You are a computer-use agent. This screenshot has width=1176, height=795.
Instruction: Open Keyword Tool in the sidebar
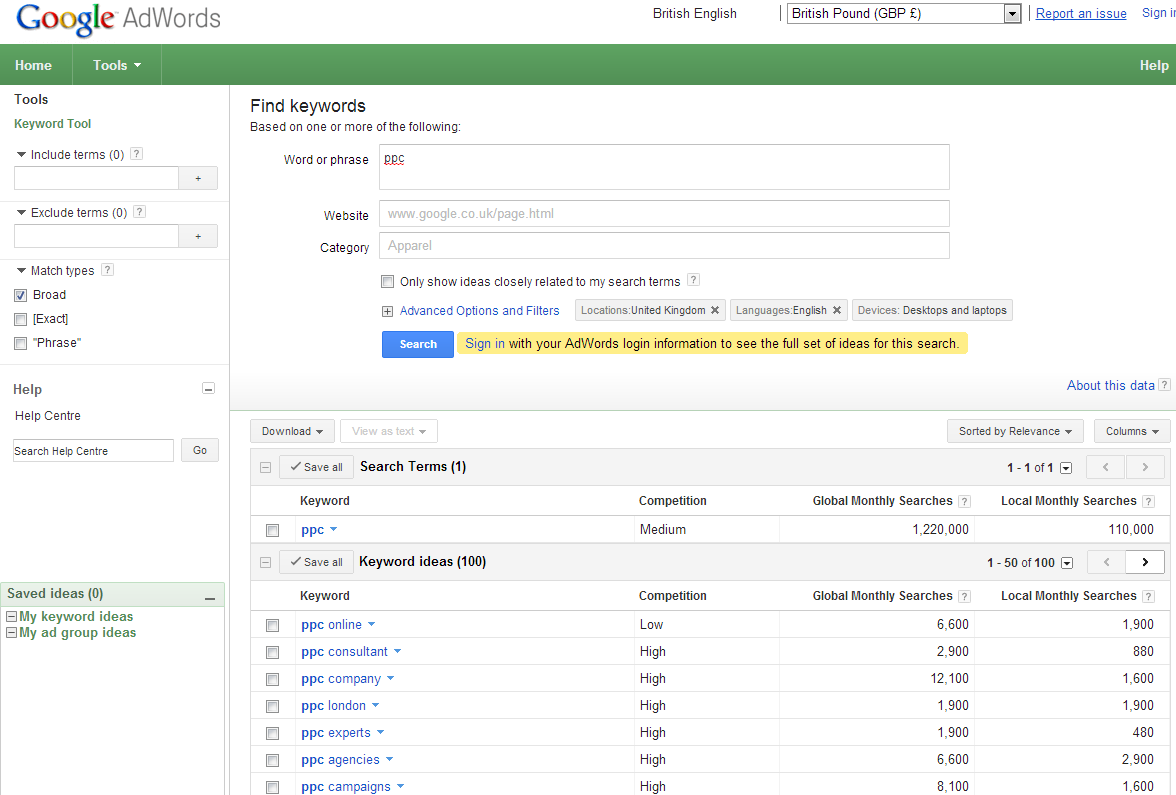52,124
